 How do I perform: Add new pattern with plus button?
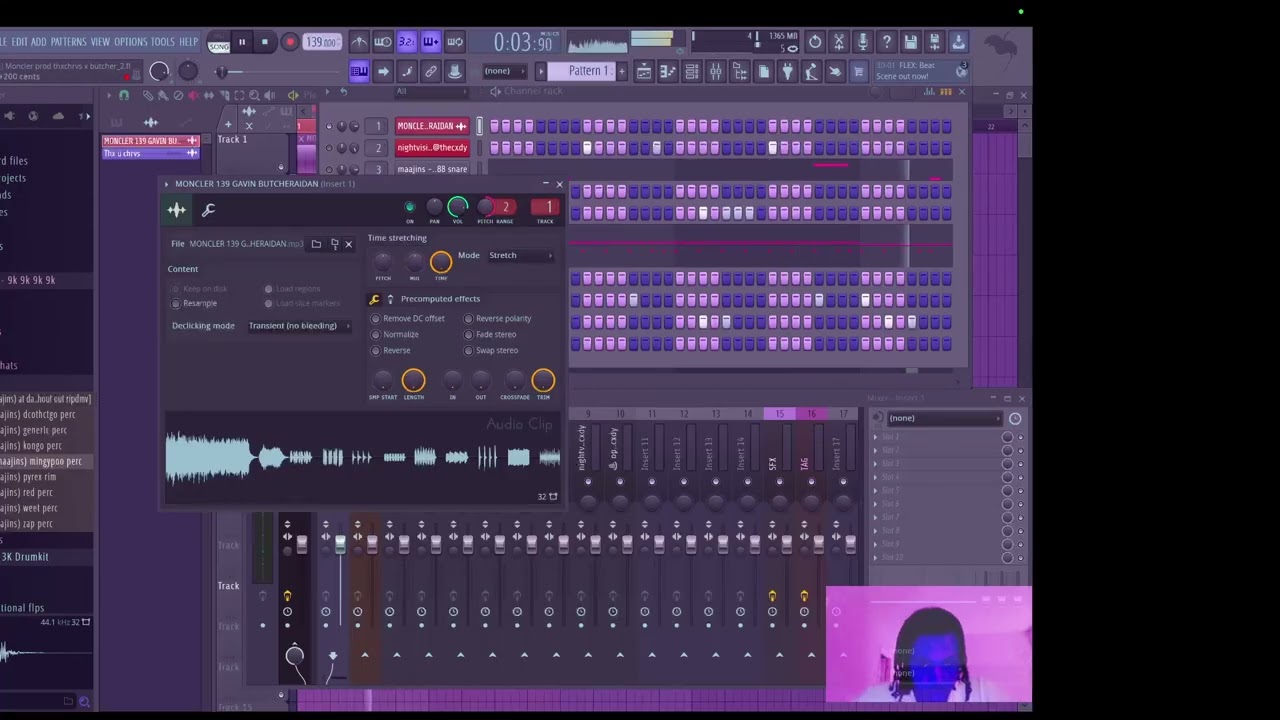621,71
